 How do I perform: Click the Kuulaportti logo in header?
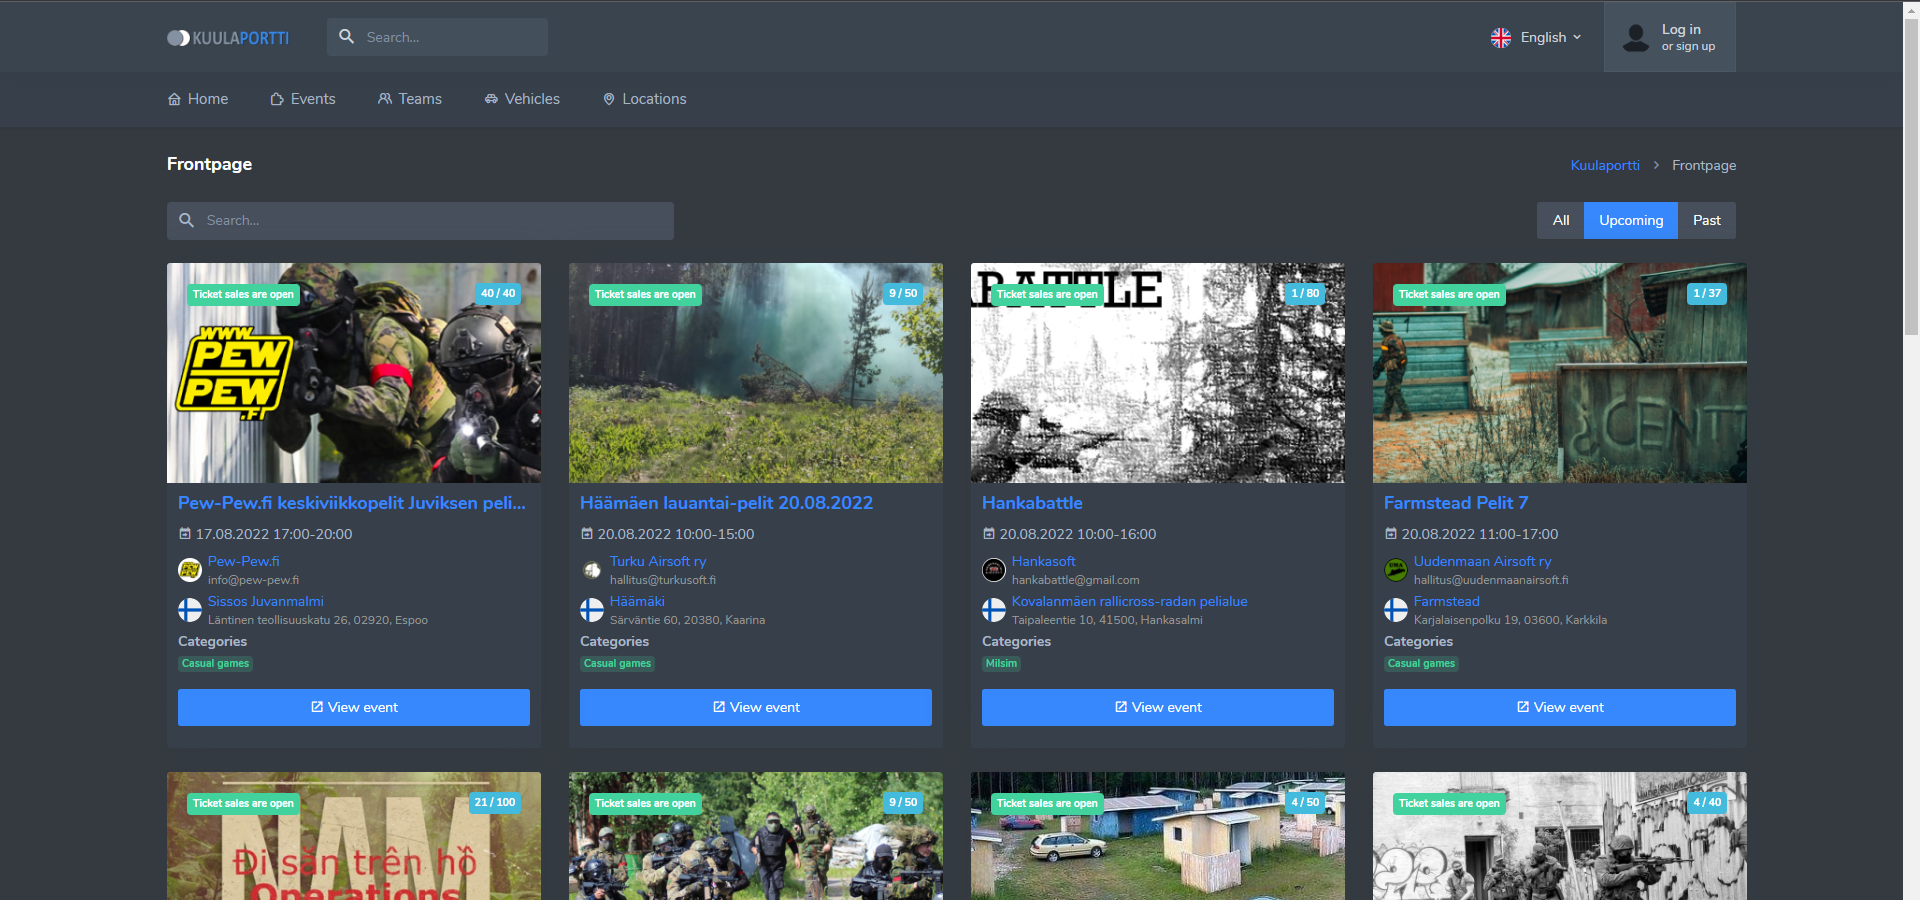(228, 38)
